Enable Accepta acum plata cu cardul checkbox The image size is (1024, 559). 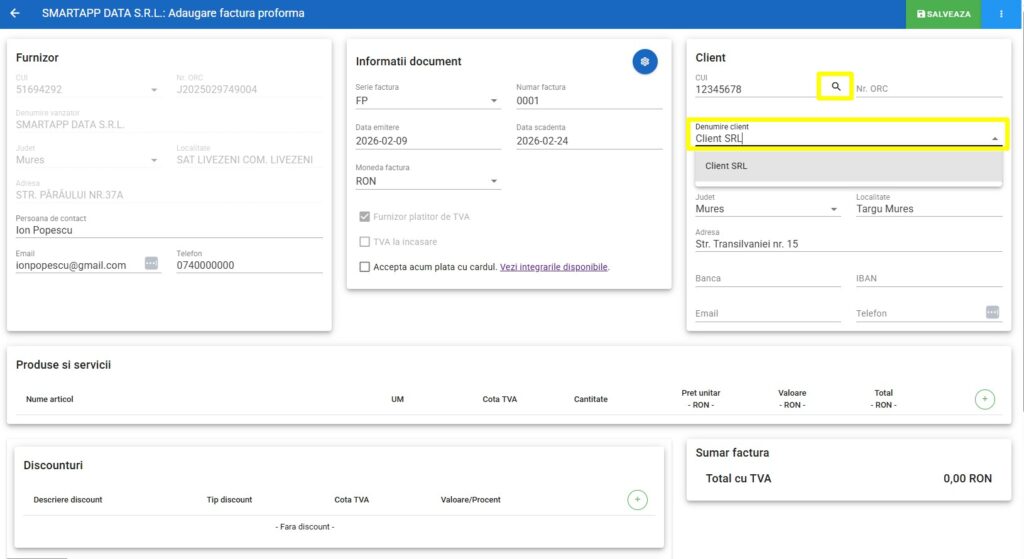364,267
